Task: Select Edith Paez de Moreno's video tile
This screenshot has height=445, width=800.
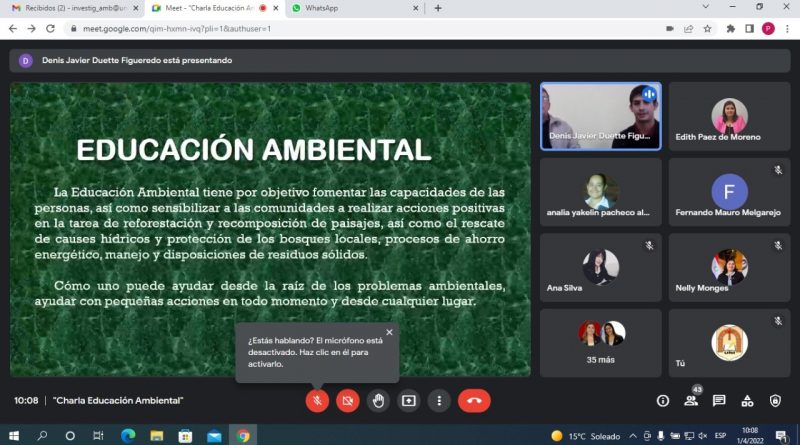Action: pyautogui.click(x=729, y=116)
